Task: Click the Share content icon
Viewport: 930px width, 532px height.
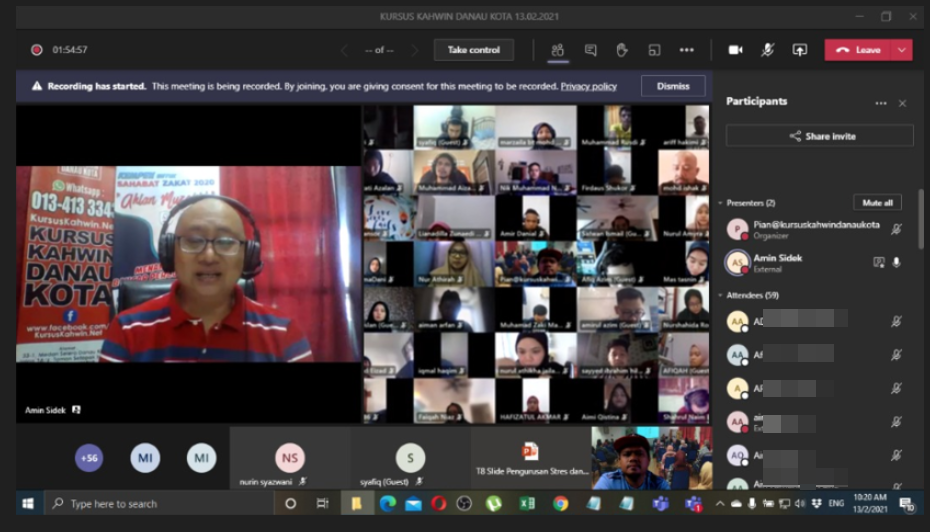Action: (800, 50)
